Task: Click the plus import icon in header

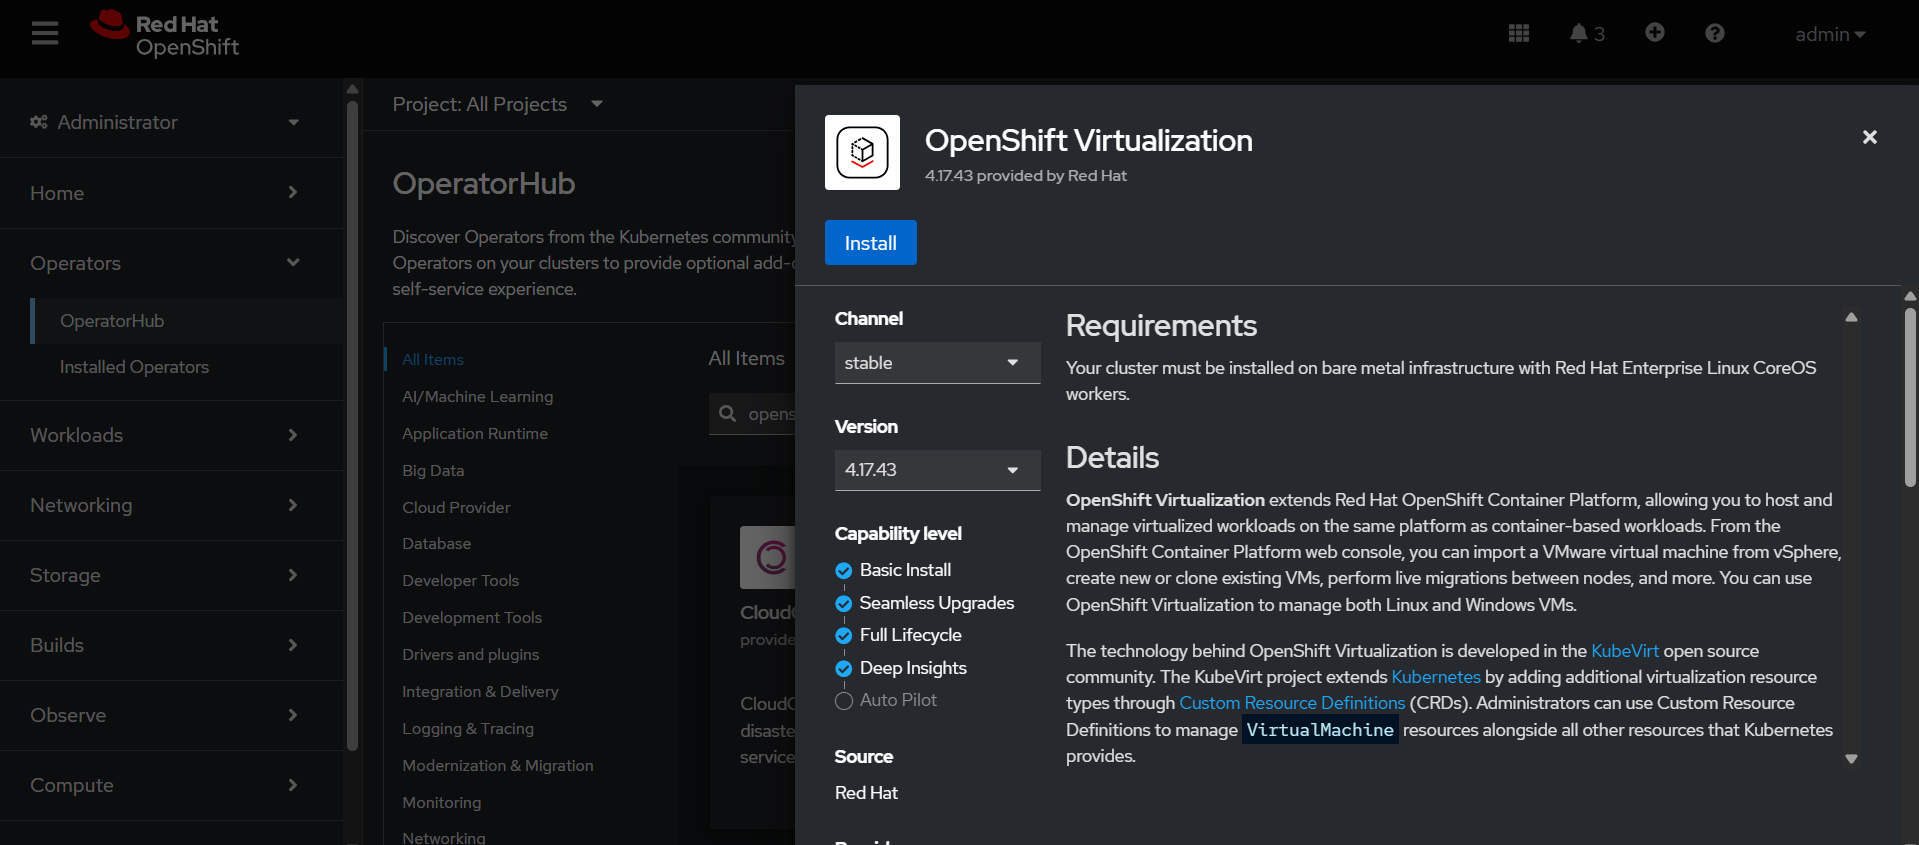Action: pos(1654,33)
